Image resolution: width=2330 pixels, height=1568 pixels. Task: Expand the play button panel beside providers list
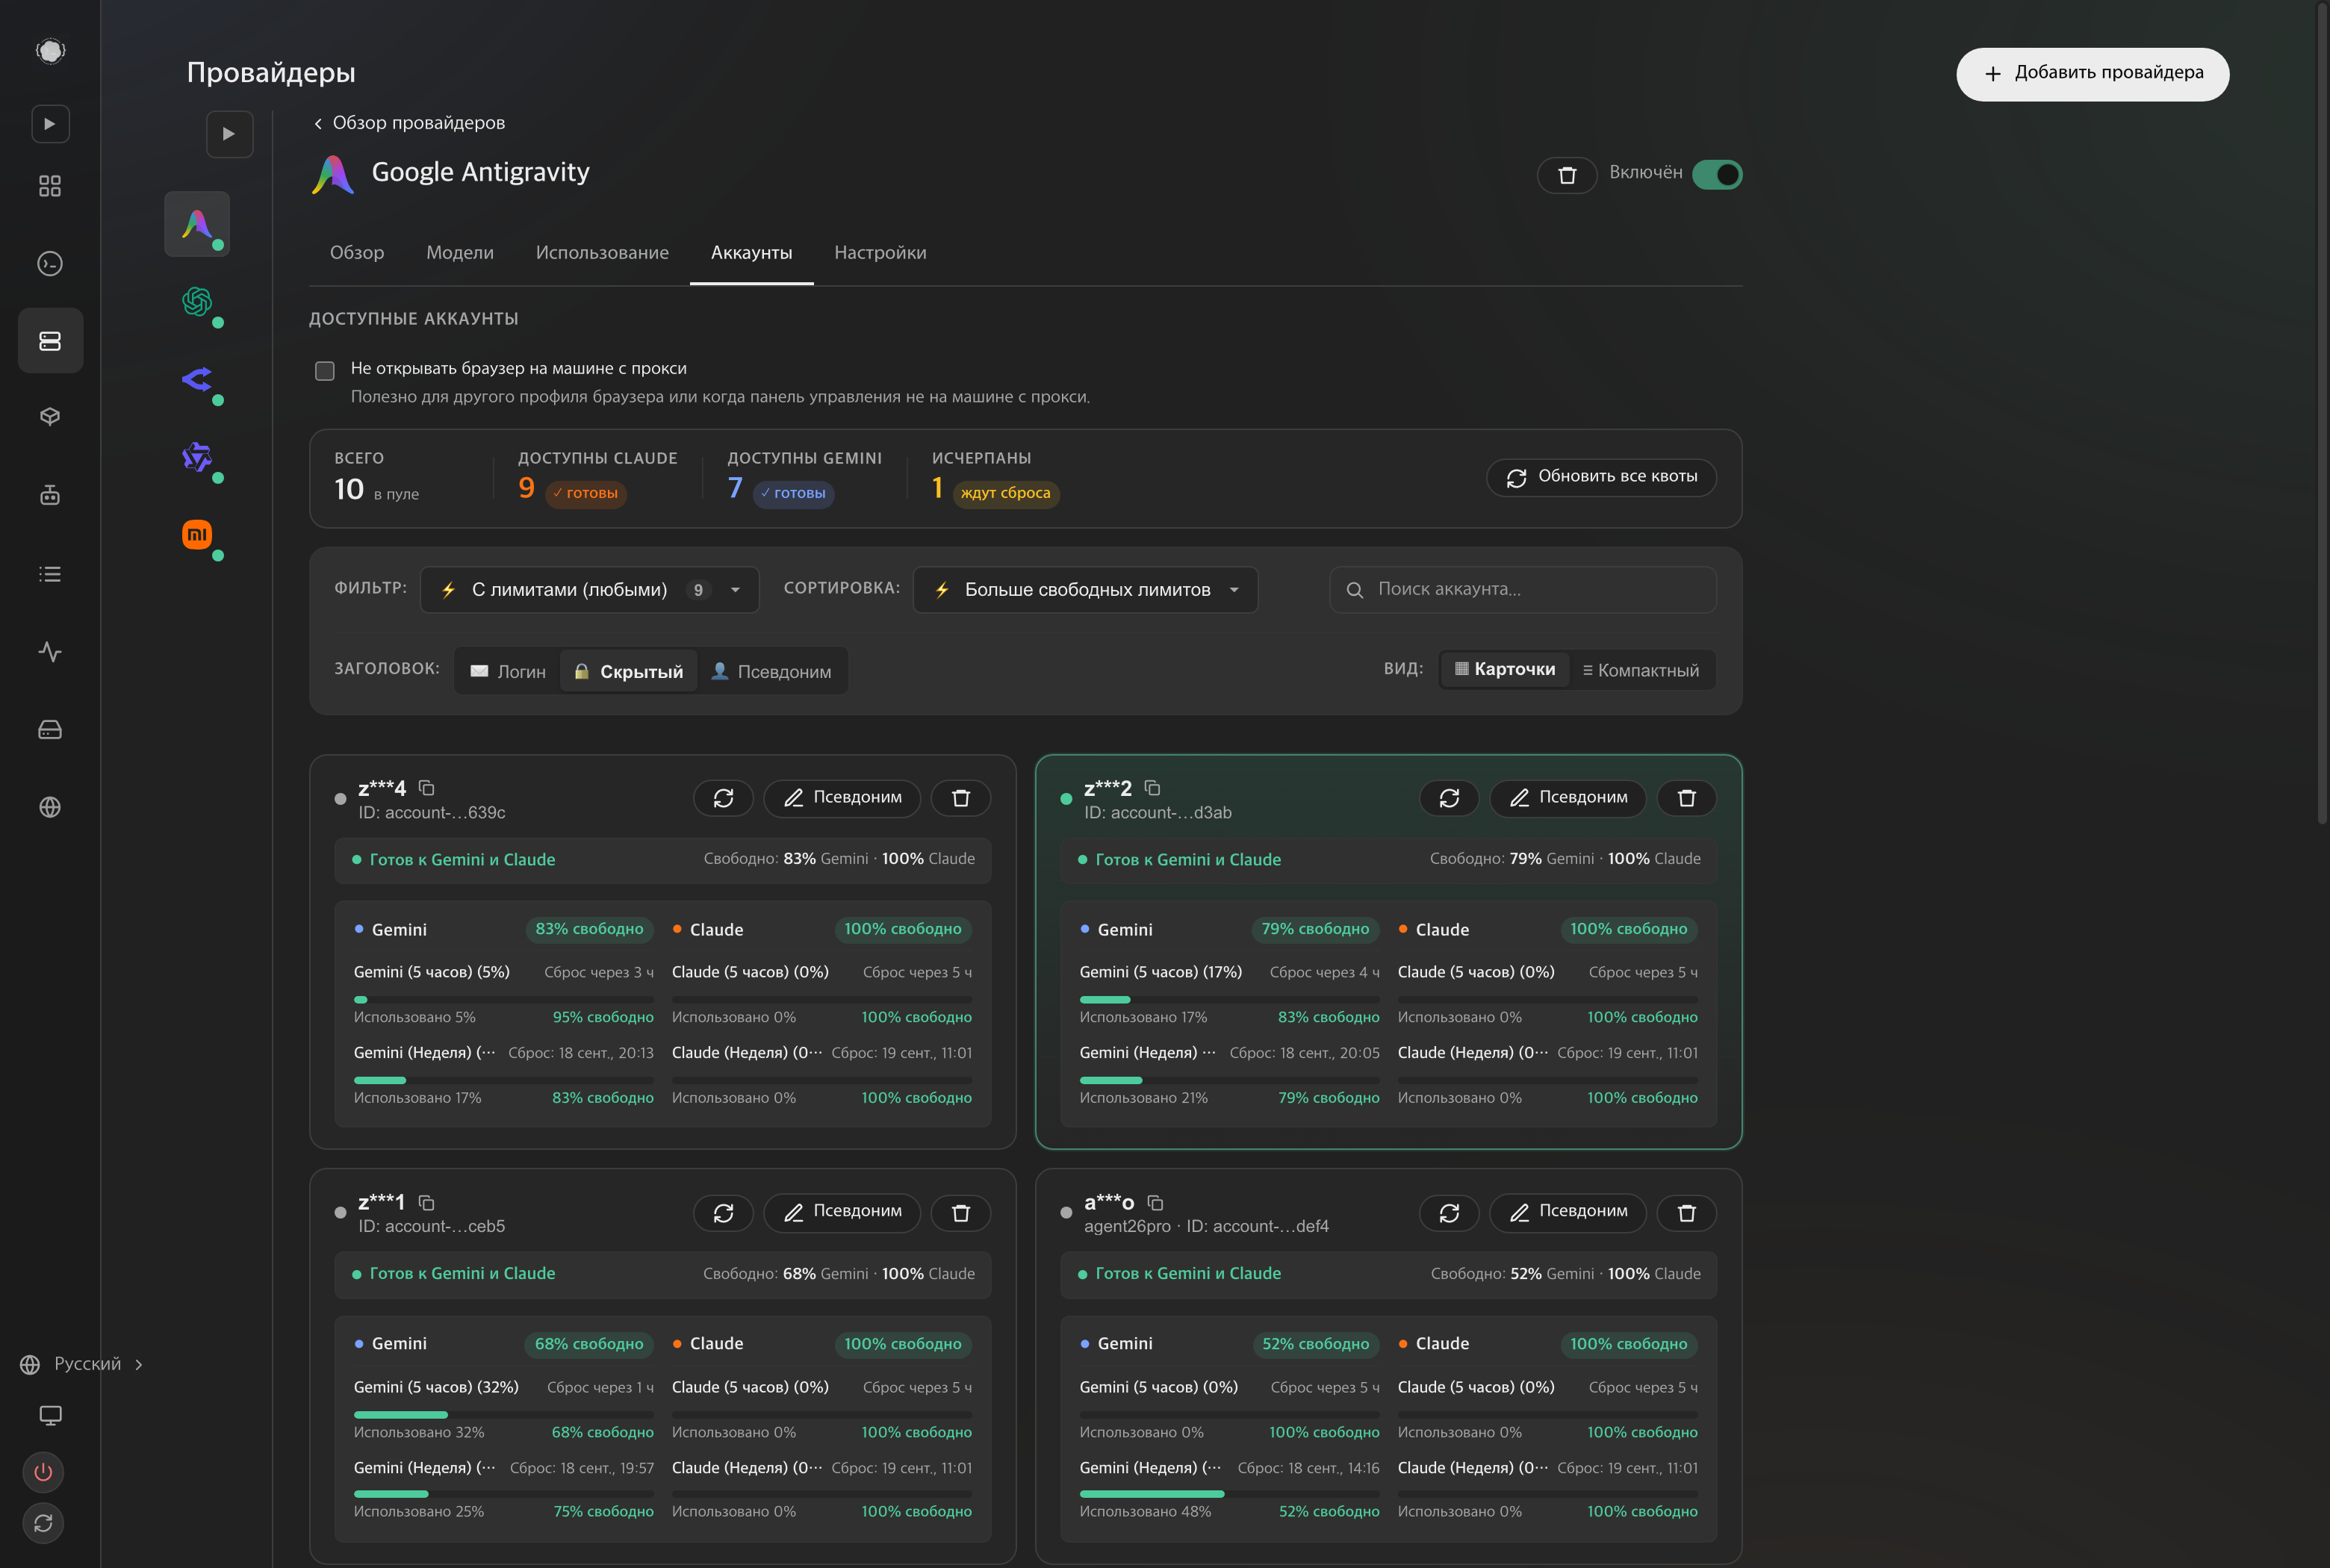click(x=229, y=134)
